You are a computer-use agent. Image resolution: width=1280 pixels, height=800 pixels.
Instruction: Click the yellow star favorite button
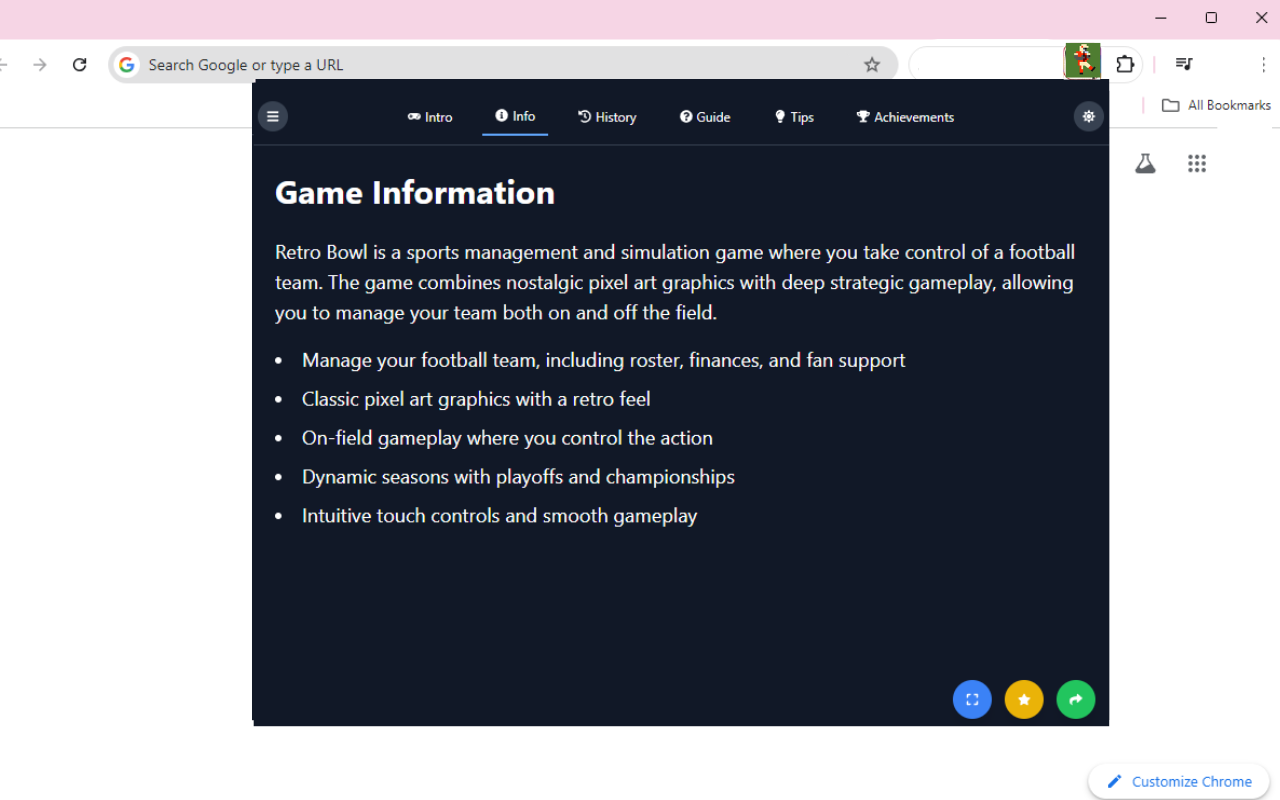pyautogui.click(x=1024, y=700)
